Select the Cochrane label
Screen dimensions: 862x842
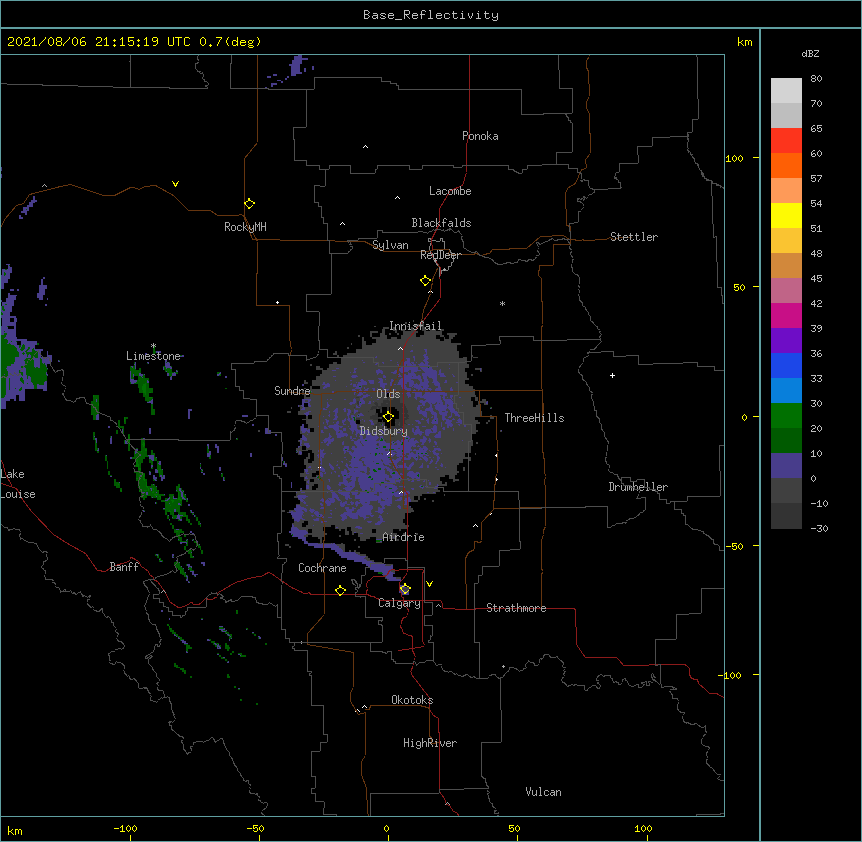point(322,568)
